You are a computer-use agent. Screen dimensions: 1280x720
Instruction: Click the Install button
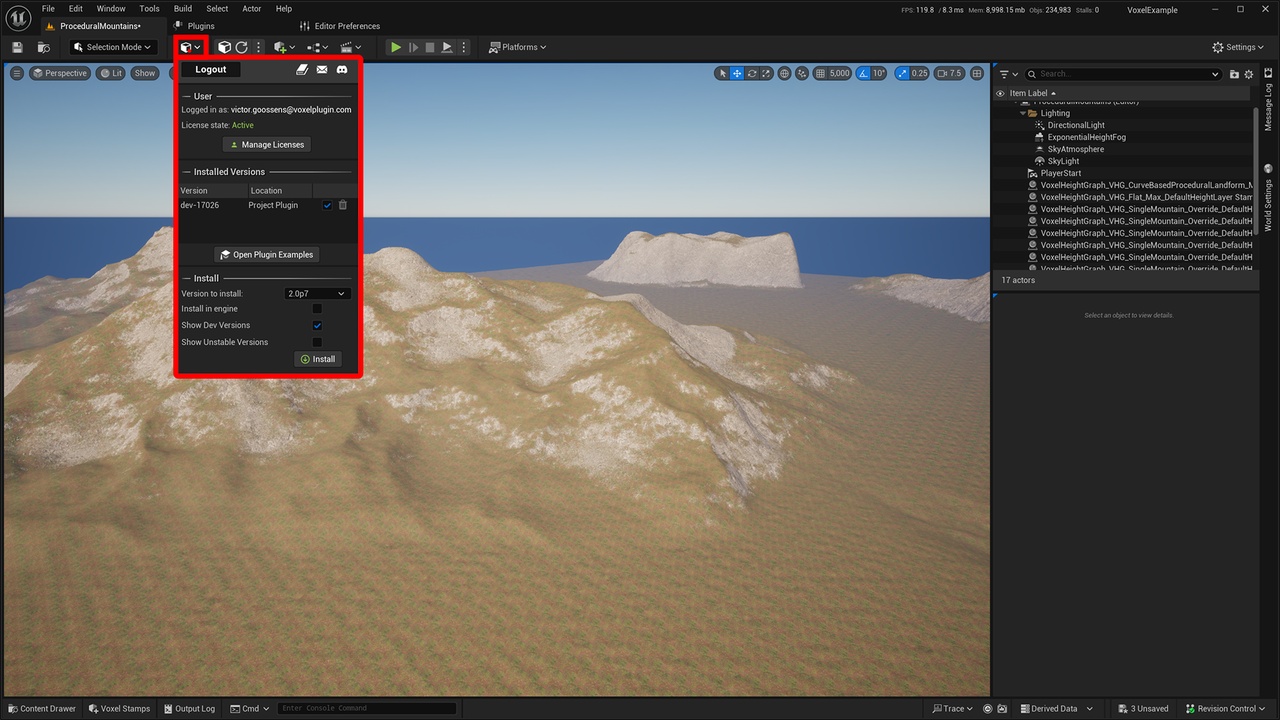click(x=317, y=359)
